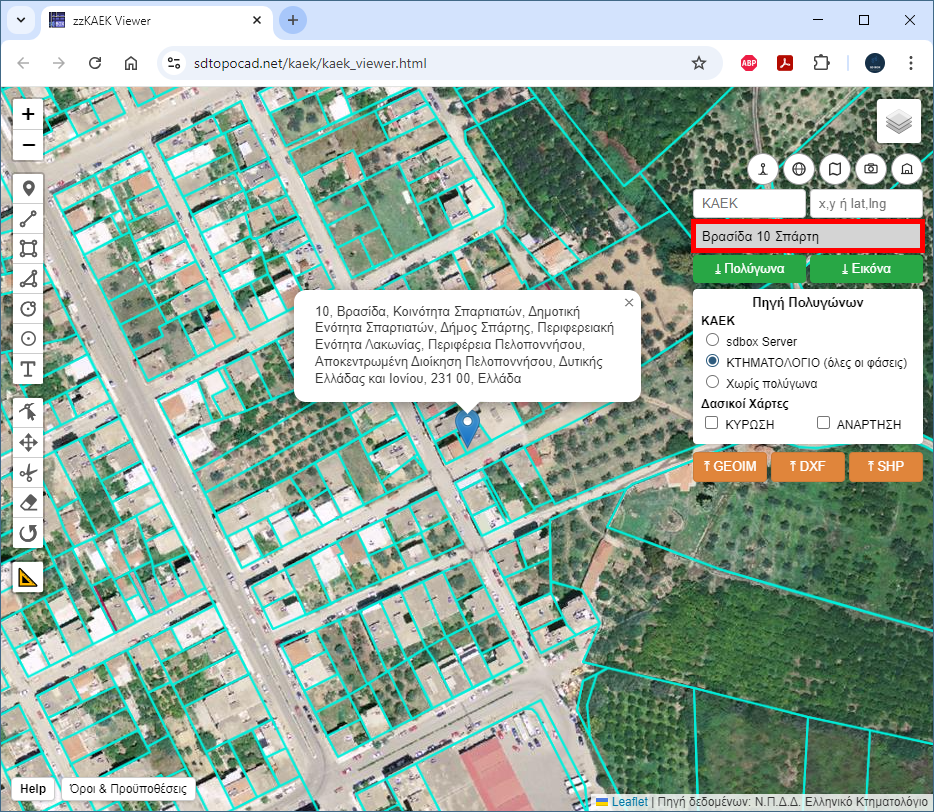934x812 pixels.
Task: Select the draw marker tool
Action: (28, 188)
